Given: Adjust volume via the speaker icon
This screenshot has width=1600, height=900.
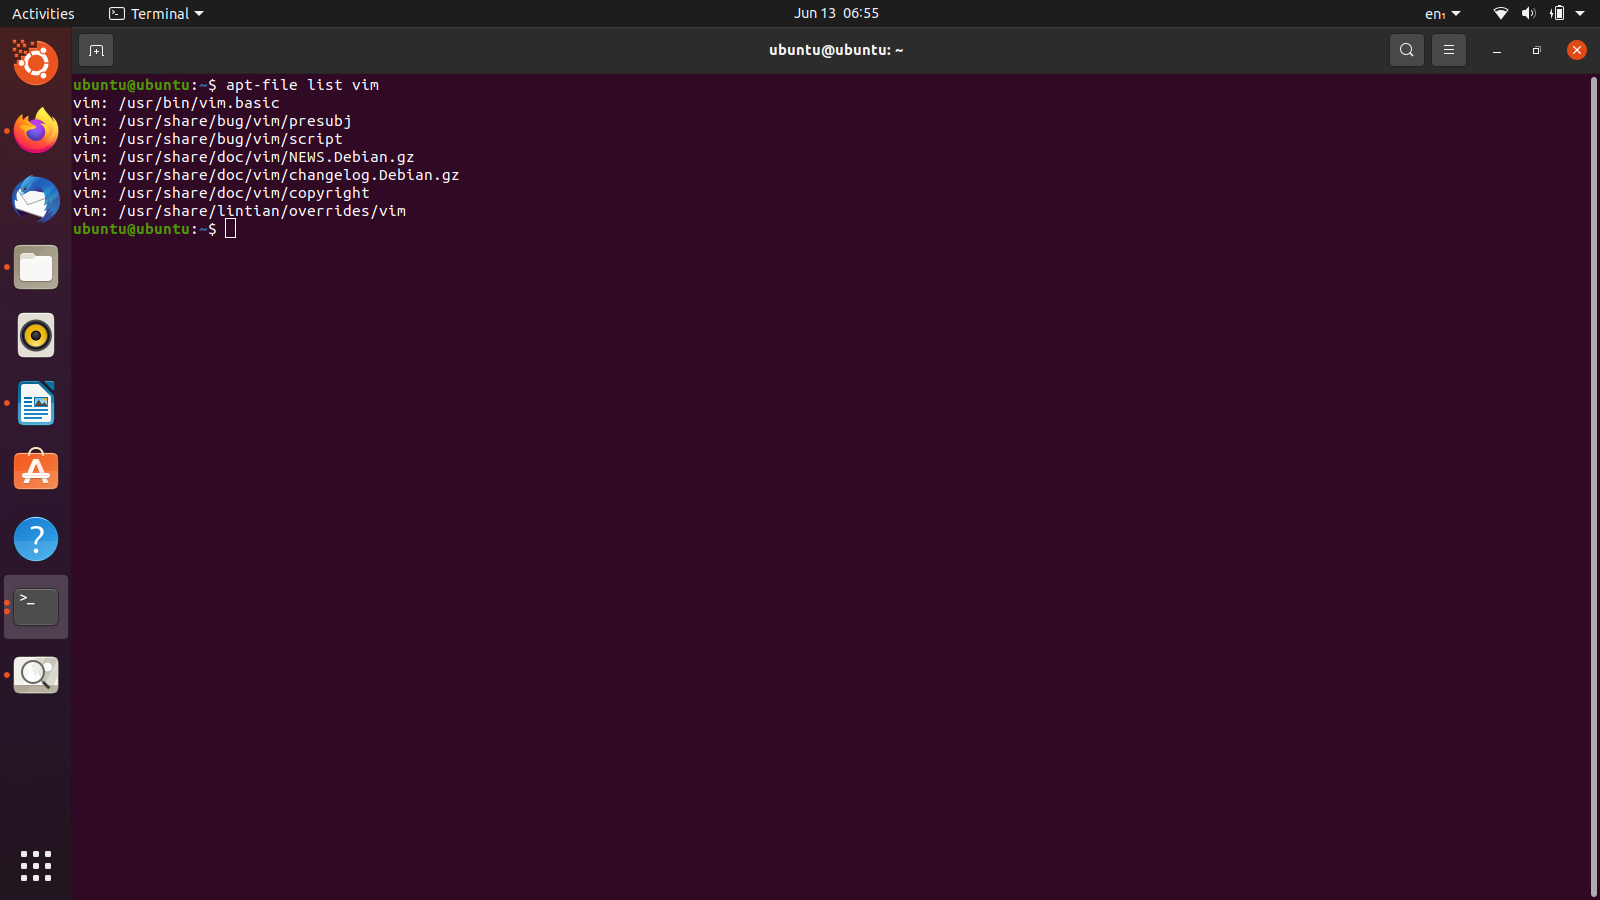Looking at the screenshot, I should [x=1528, y=13].
